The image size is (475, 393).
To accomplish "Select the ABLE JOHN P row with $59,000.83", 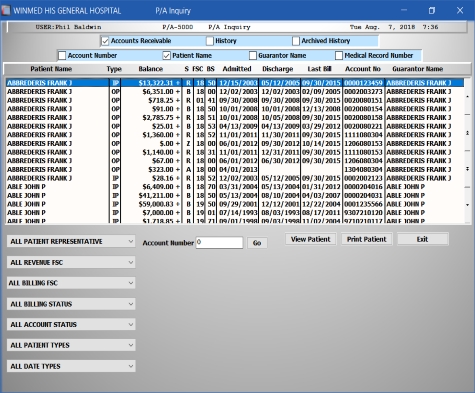I will click(x=235, y=204).
